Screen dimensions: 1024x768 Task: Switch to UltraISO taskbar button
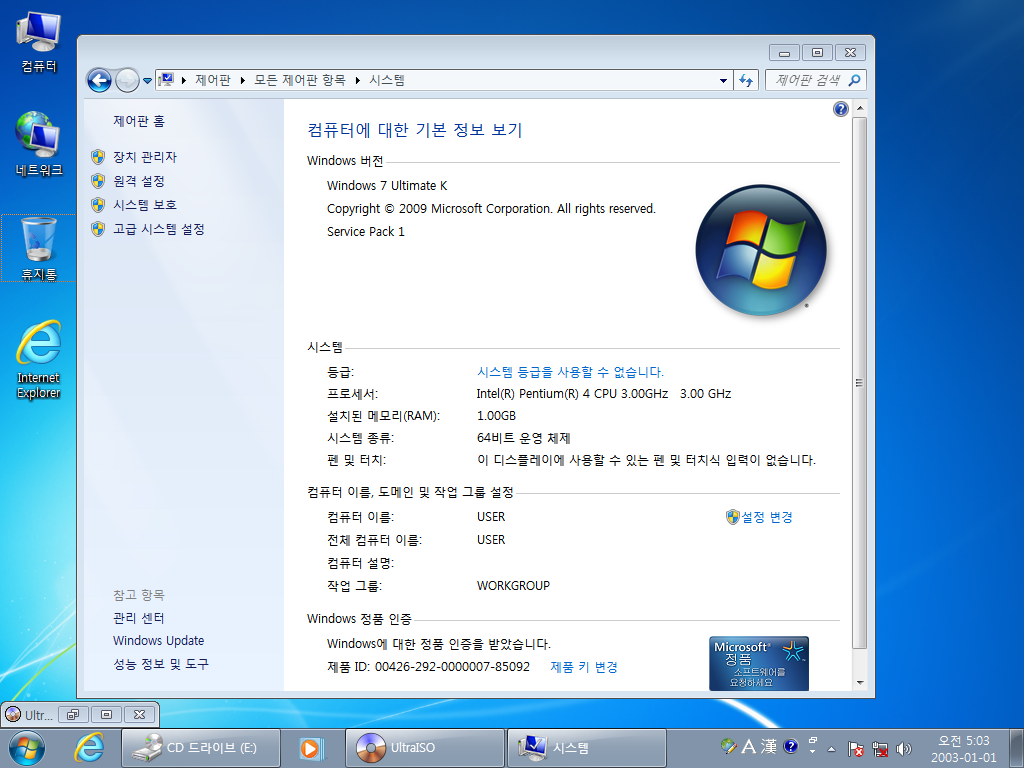click(x=424, y=748)
